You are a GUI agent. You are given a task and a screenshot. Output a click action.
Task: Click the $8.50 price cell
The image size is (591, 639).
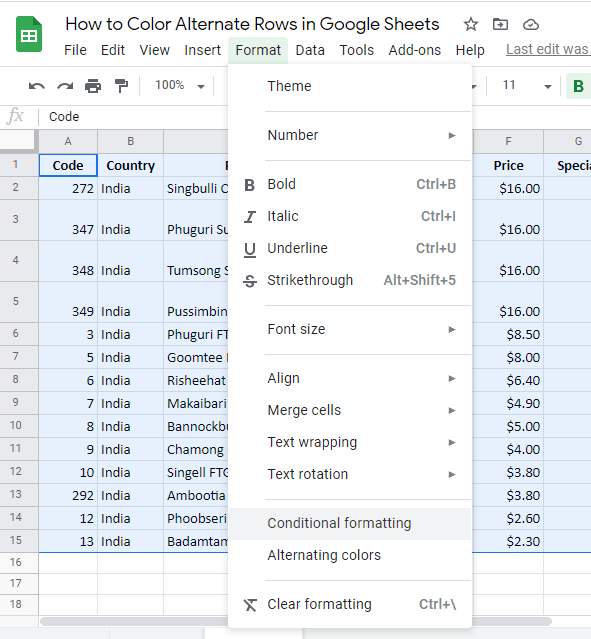[508, 334]
